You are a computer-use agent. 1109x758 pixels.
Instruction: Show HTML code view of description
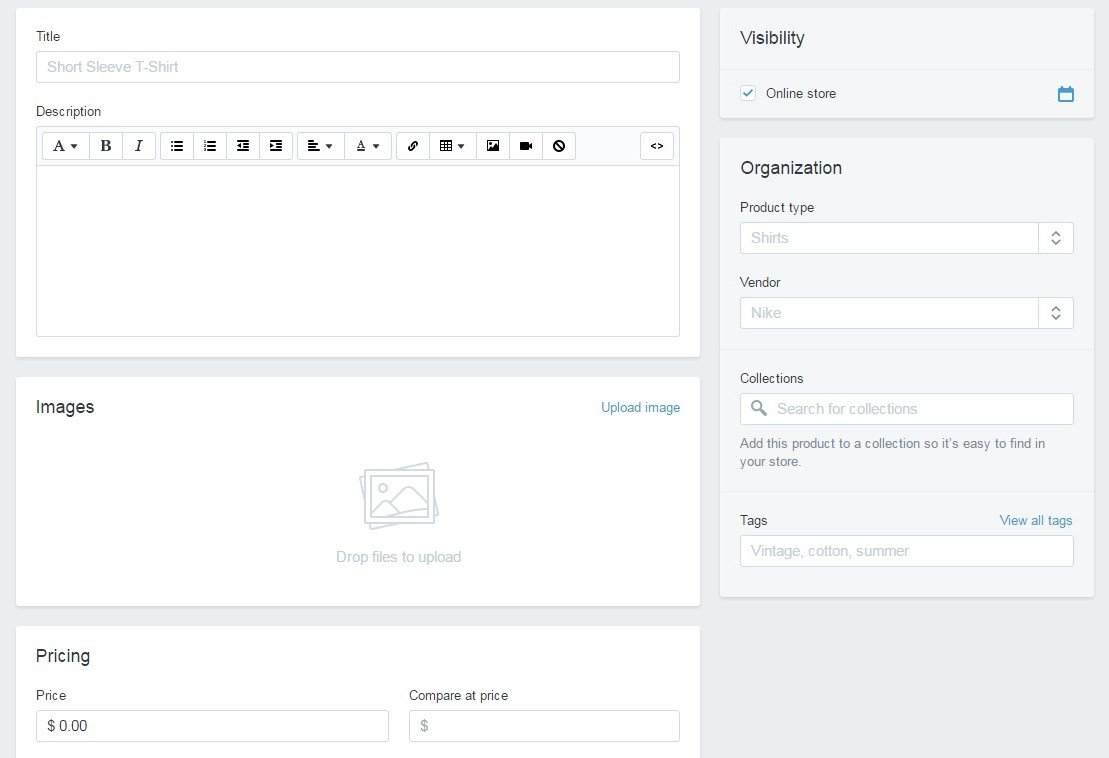(657, 146)
